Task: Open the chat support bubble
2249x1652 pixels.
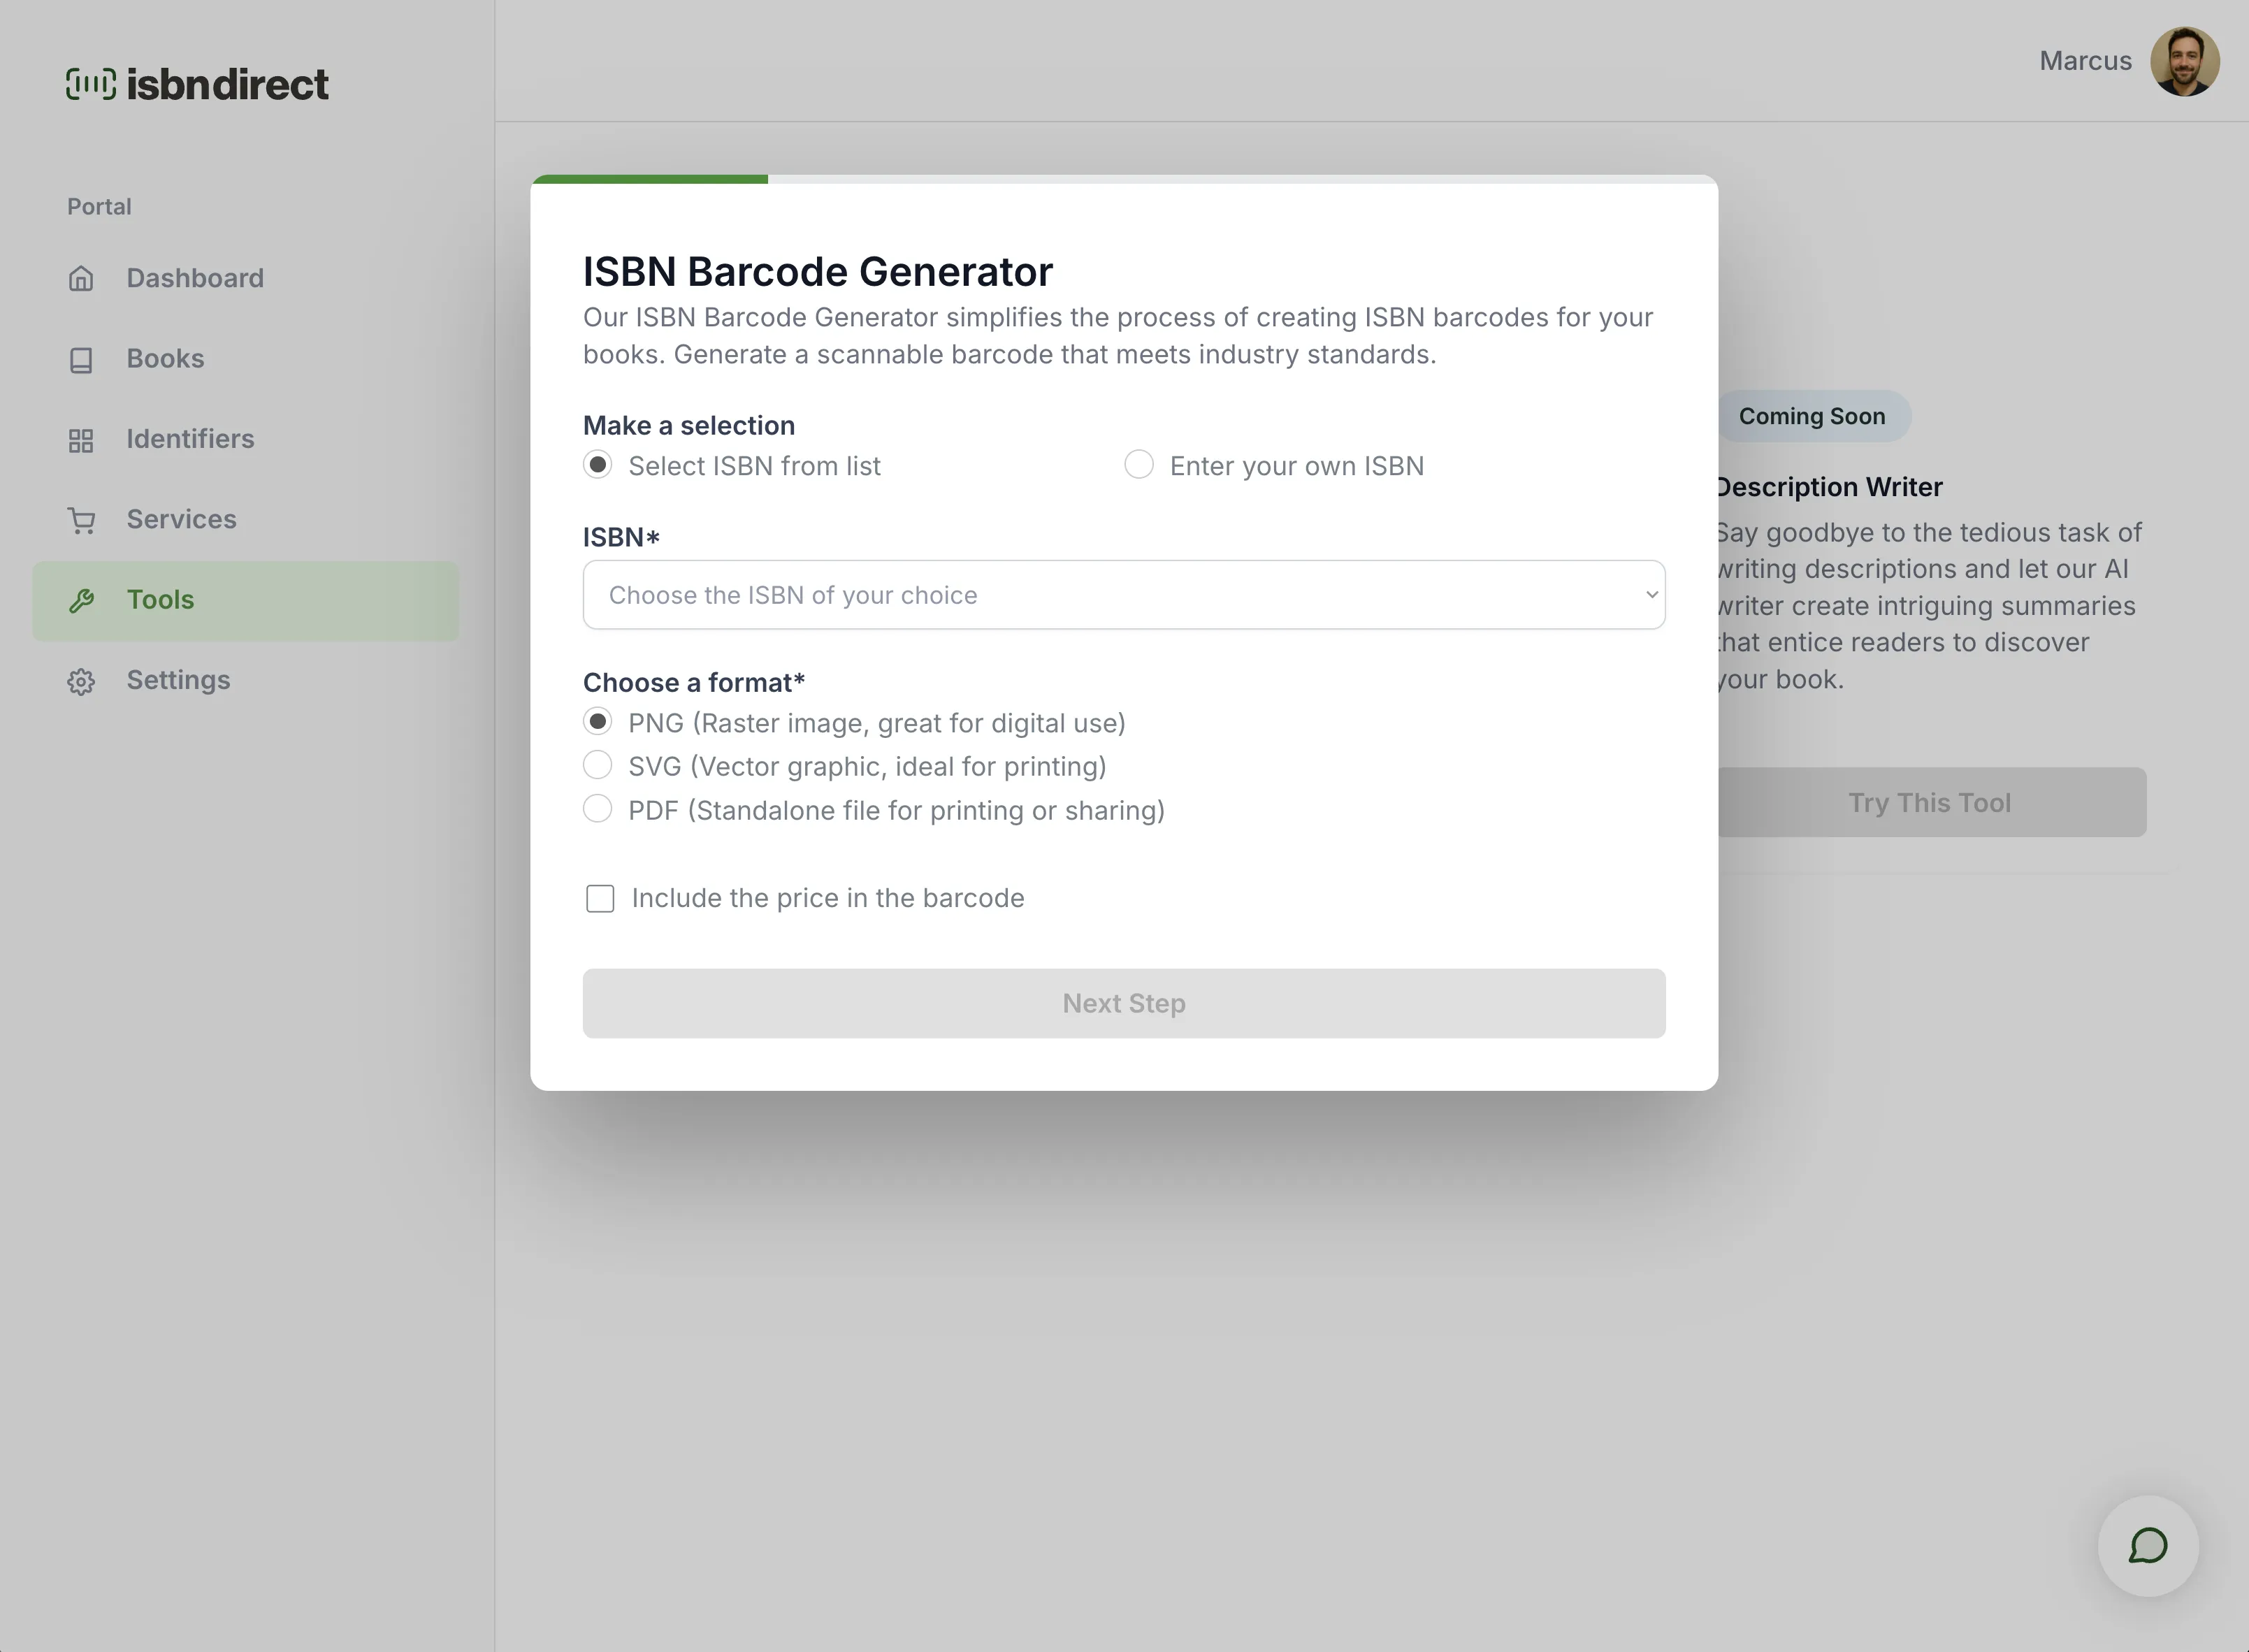Action: [2148, 1546]
